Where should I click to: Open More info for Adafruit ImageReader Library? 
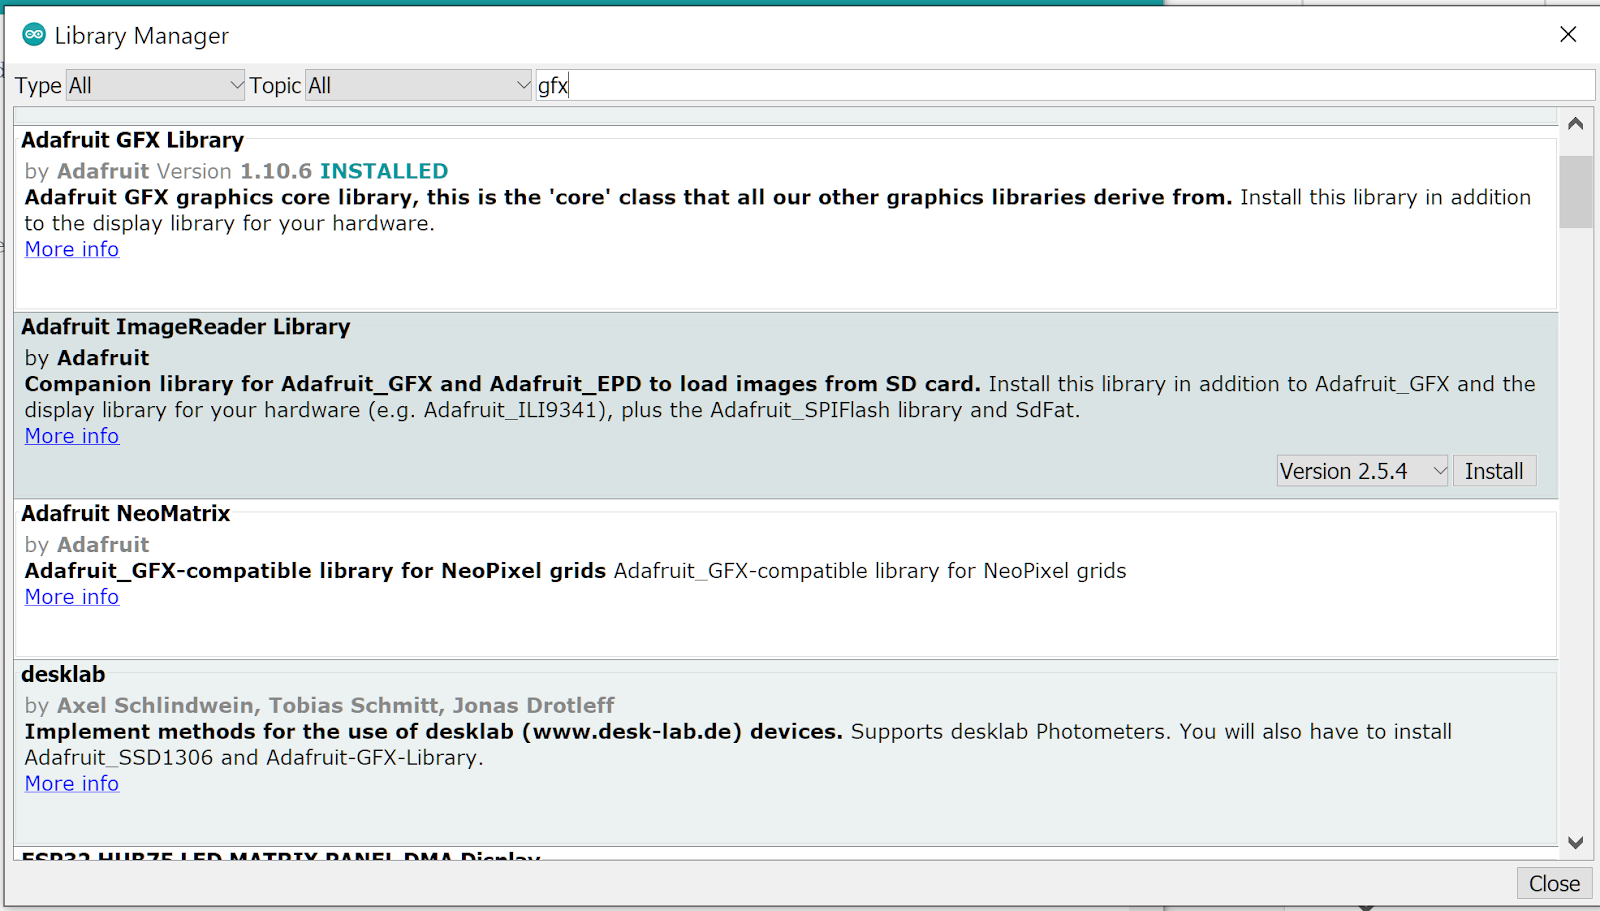point(72,437)
